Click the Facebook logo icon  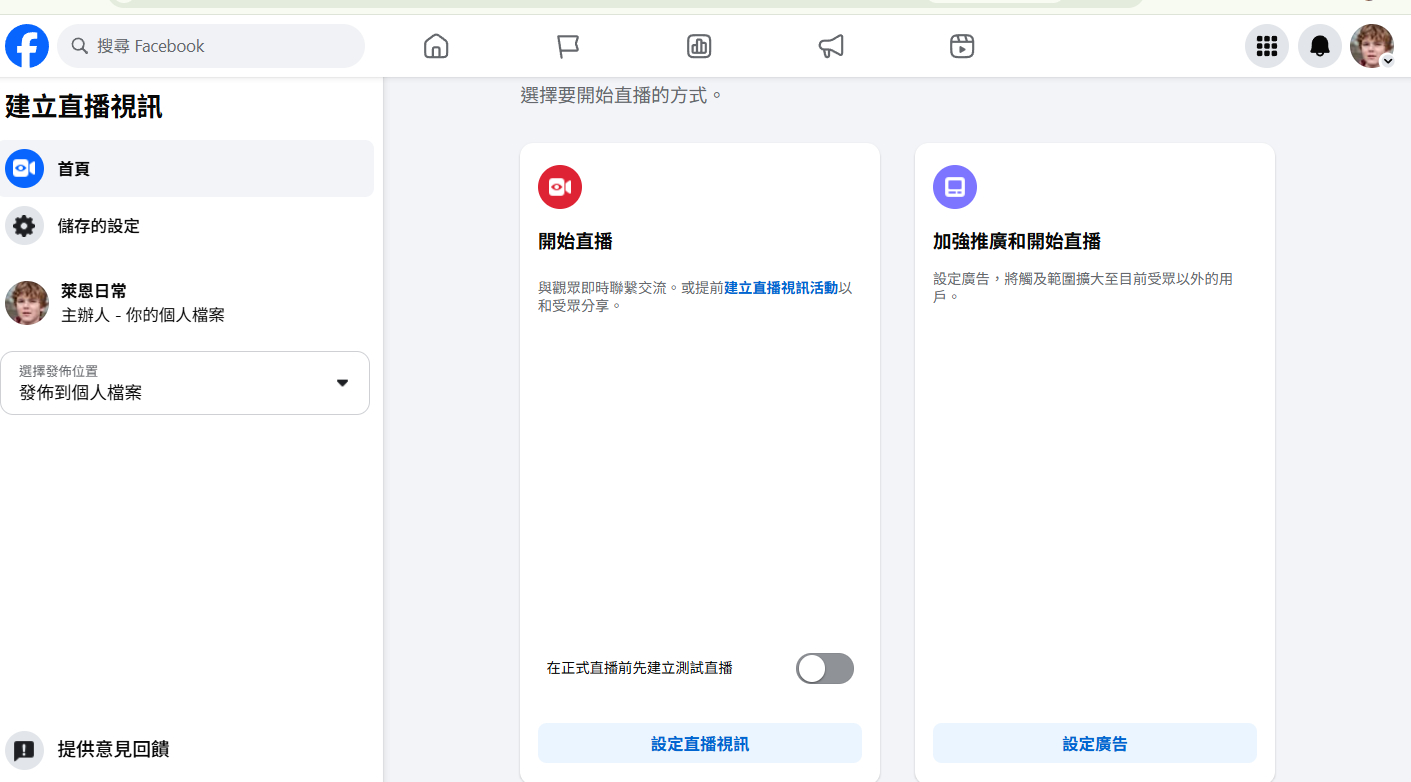tap(27, 46)
